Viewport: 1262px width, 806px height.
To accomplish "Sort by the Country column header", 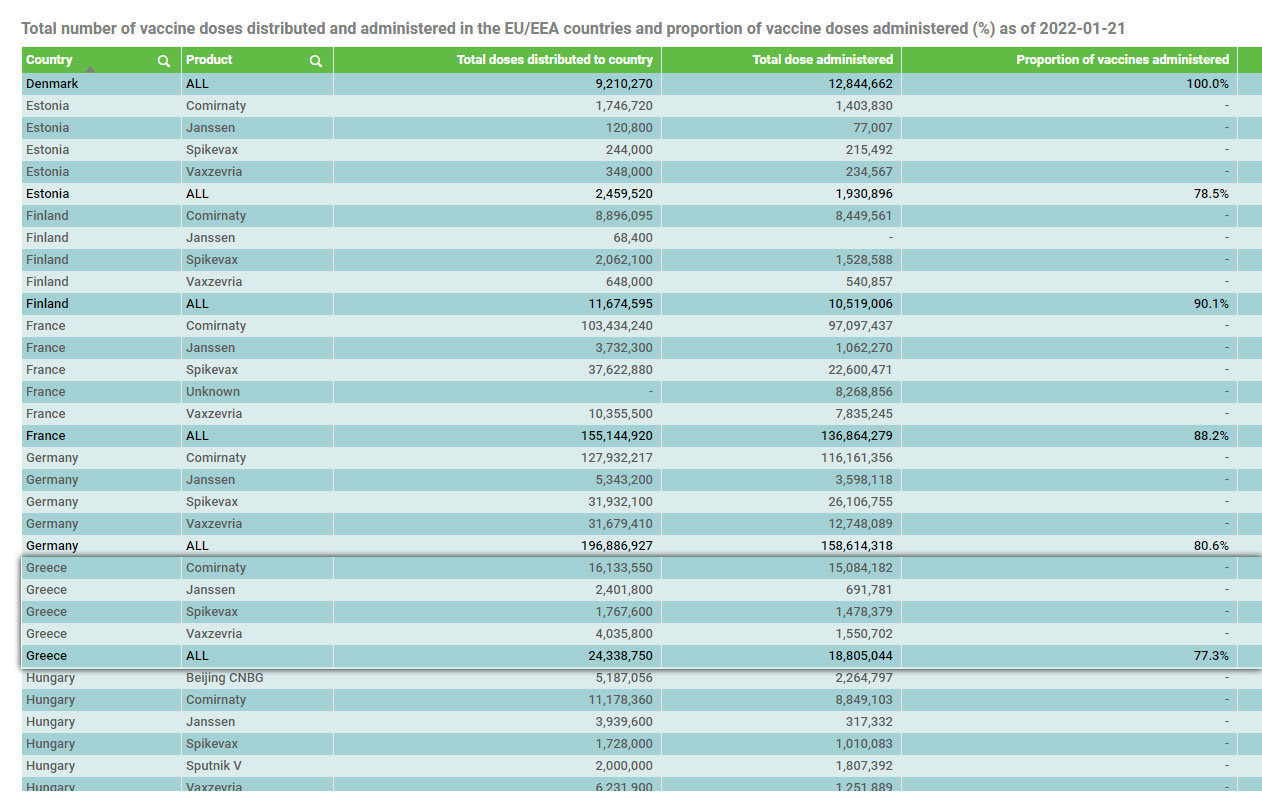I will (49, 60).
